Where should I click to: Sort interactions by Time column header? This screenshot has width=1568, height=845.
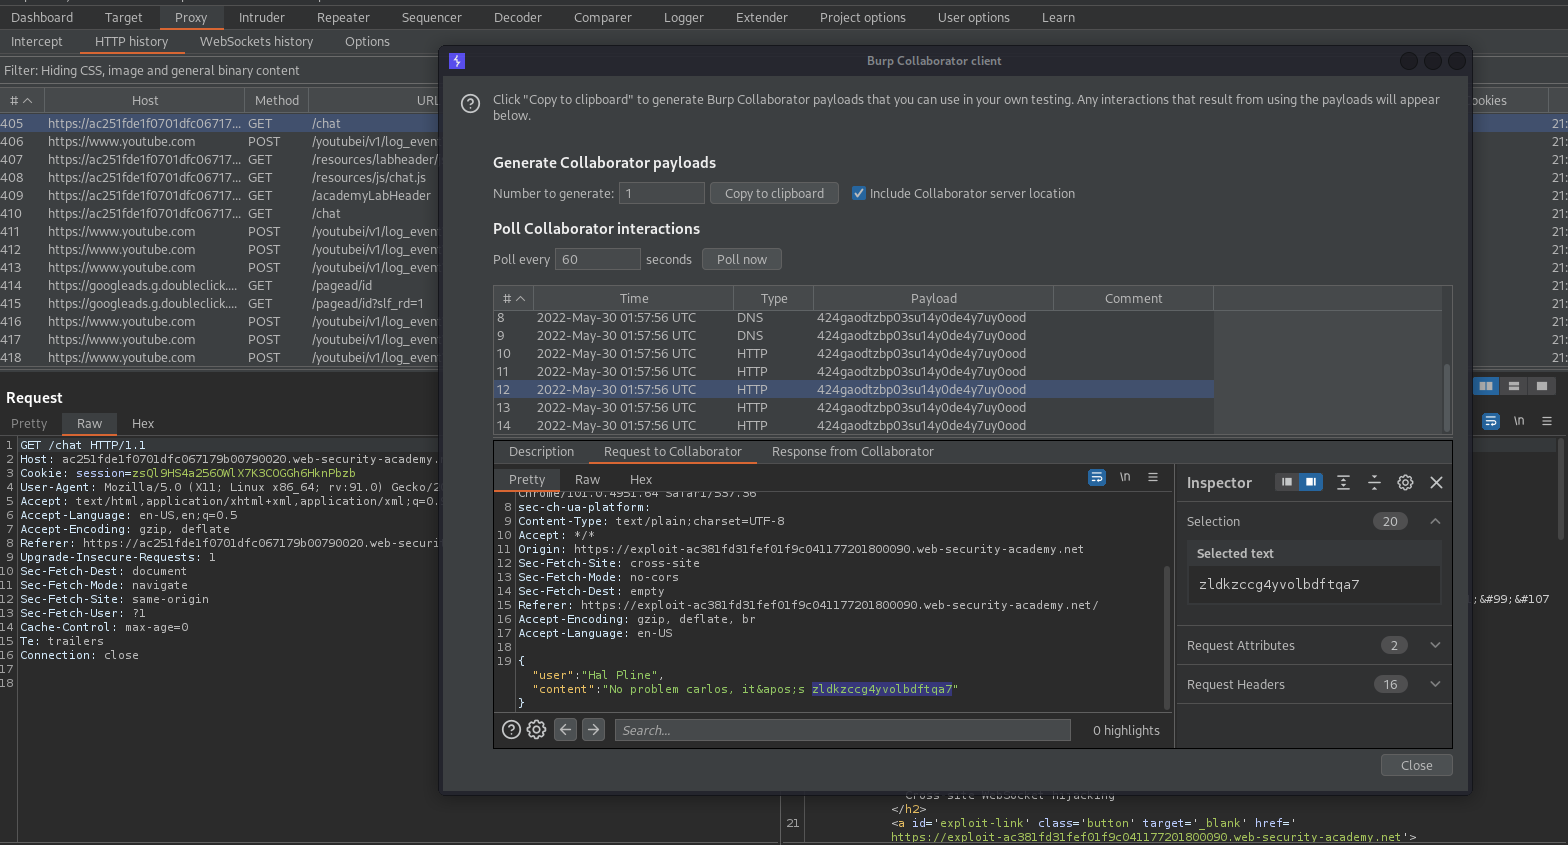(634, 298)
